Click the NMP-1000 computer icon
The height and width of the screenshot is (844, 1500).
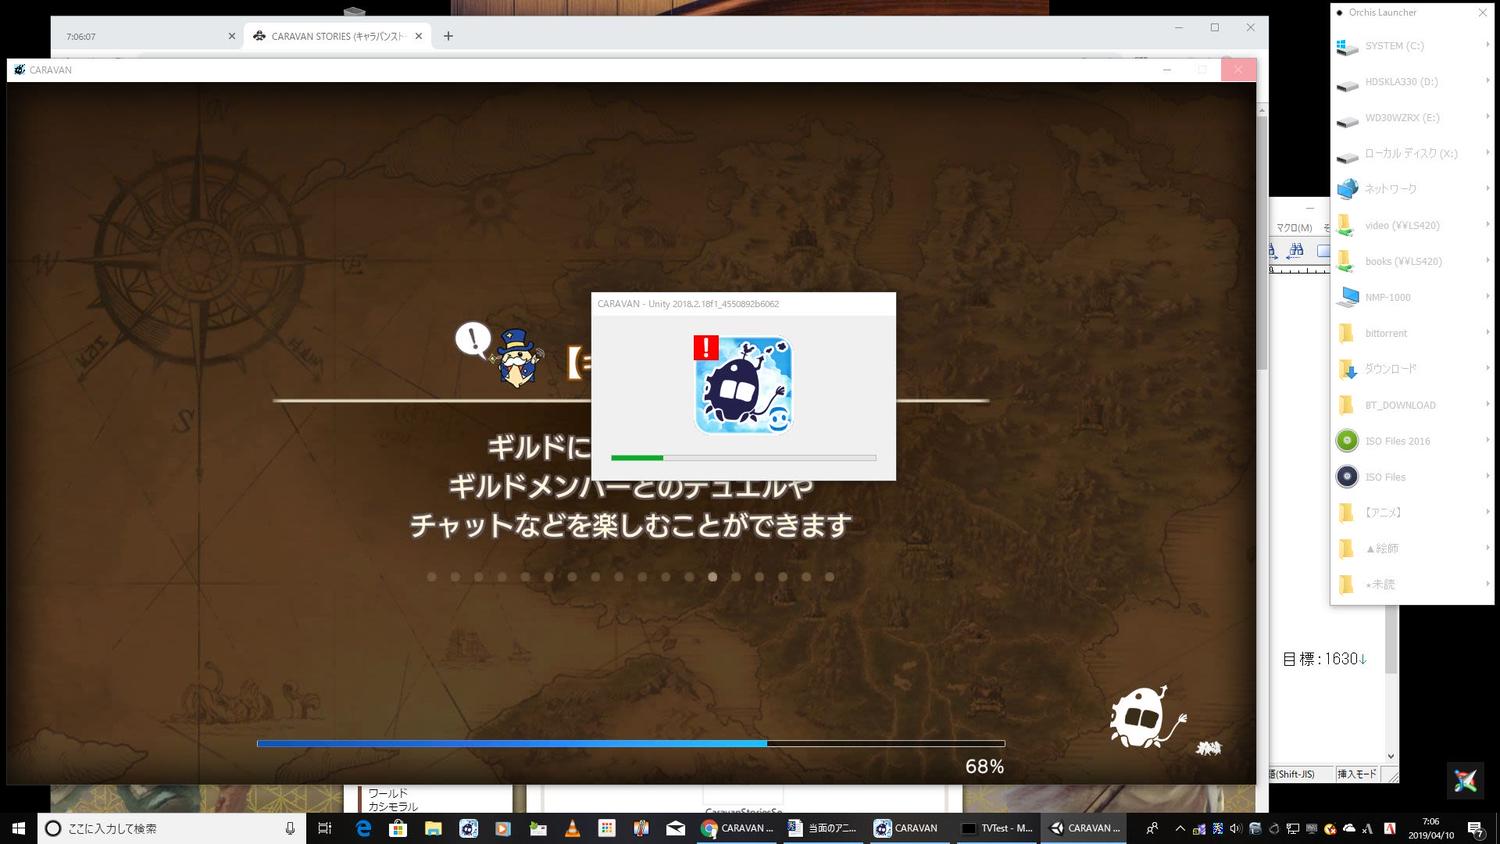pos(1347,297)
